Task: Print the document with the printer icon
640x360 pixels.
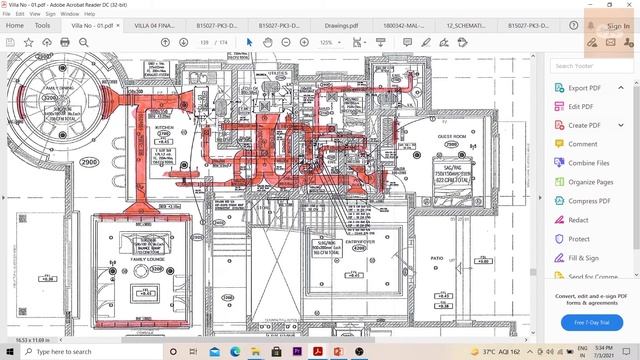Action: 65,42
